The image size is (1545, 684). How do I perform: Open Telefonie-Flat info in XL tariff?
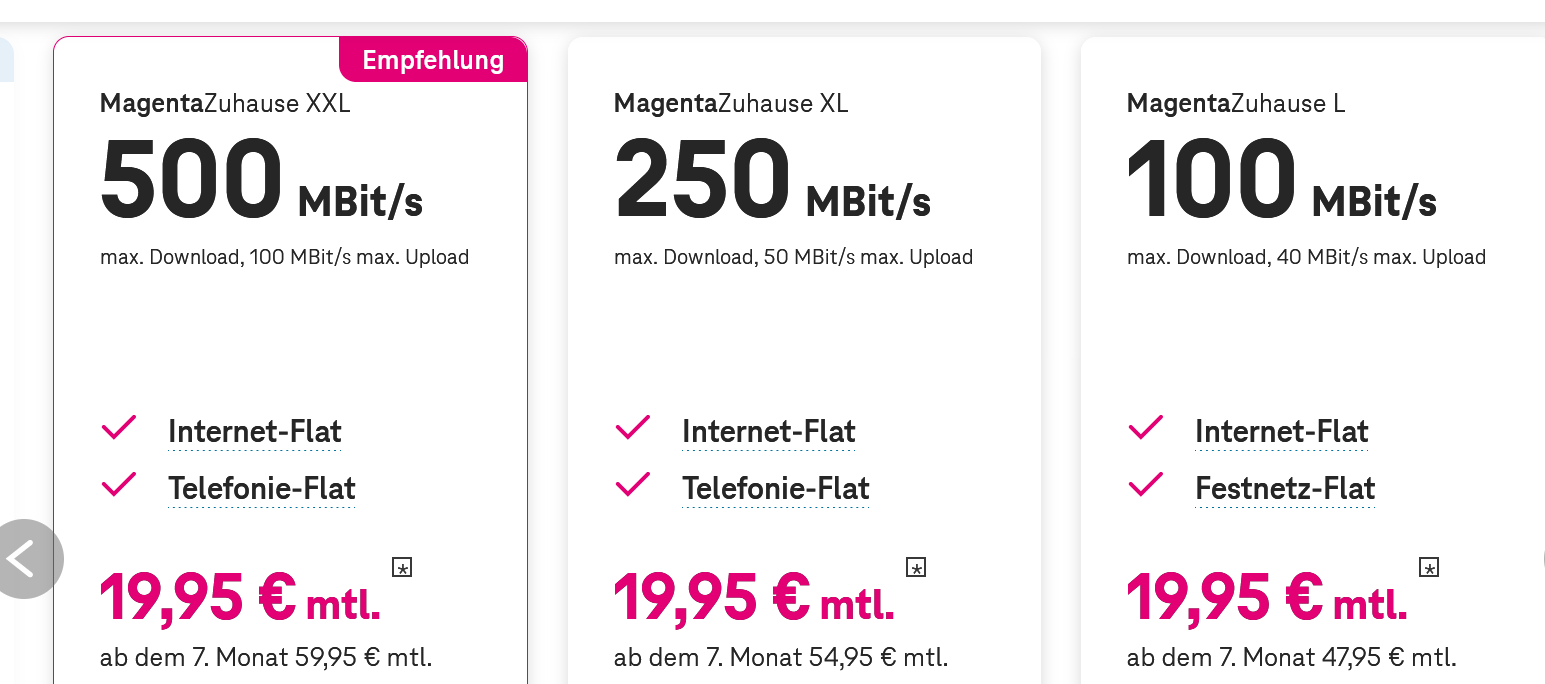click(x=776, y=489)
